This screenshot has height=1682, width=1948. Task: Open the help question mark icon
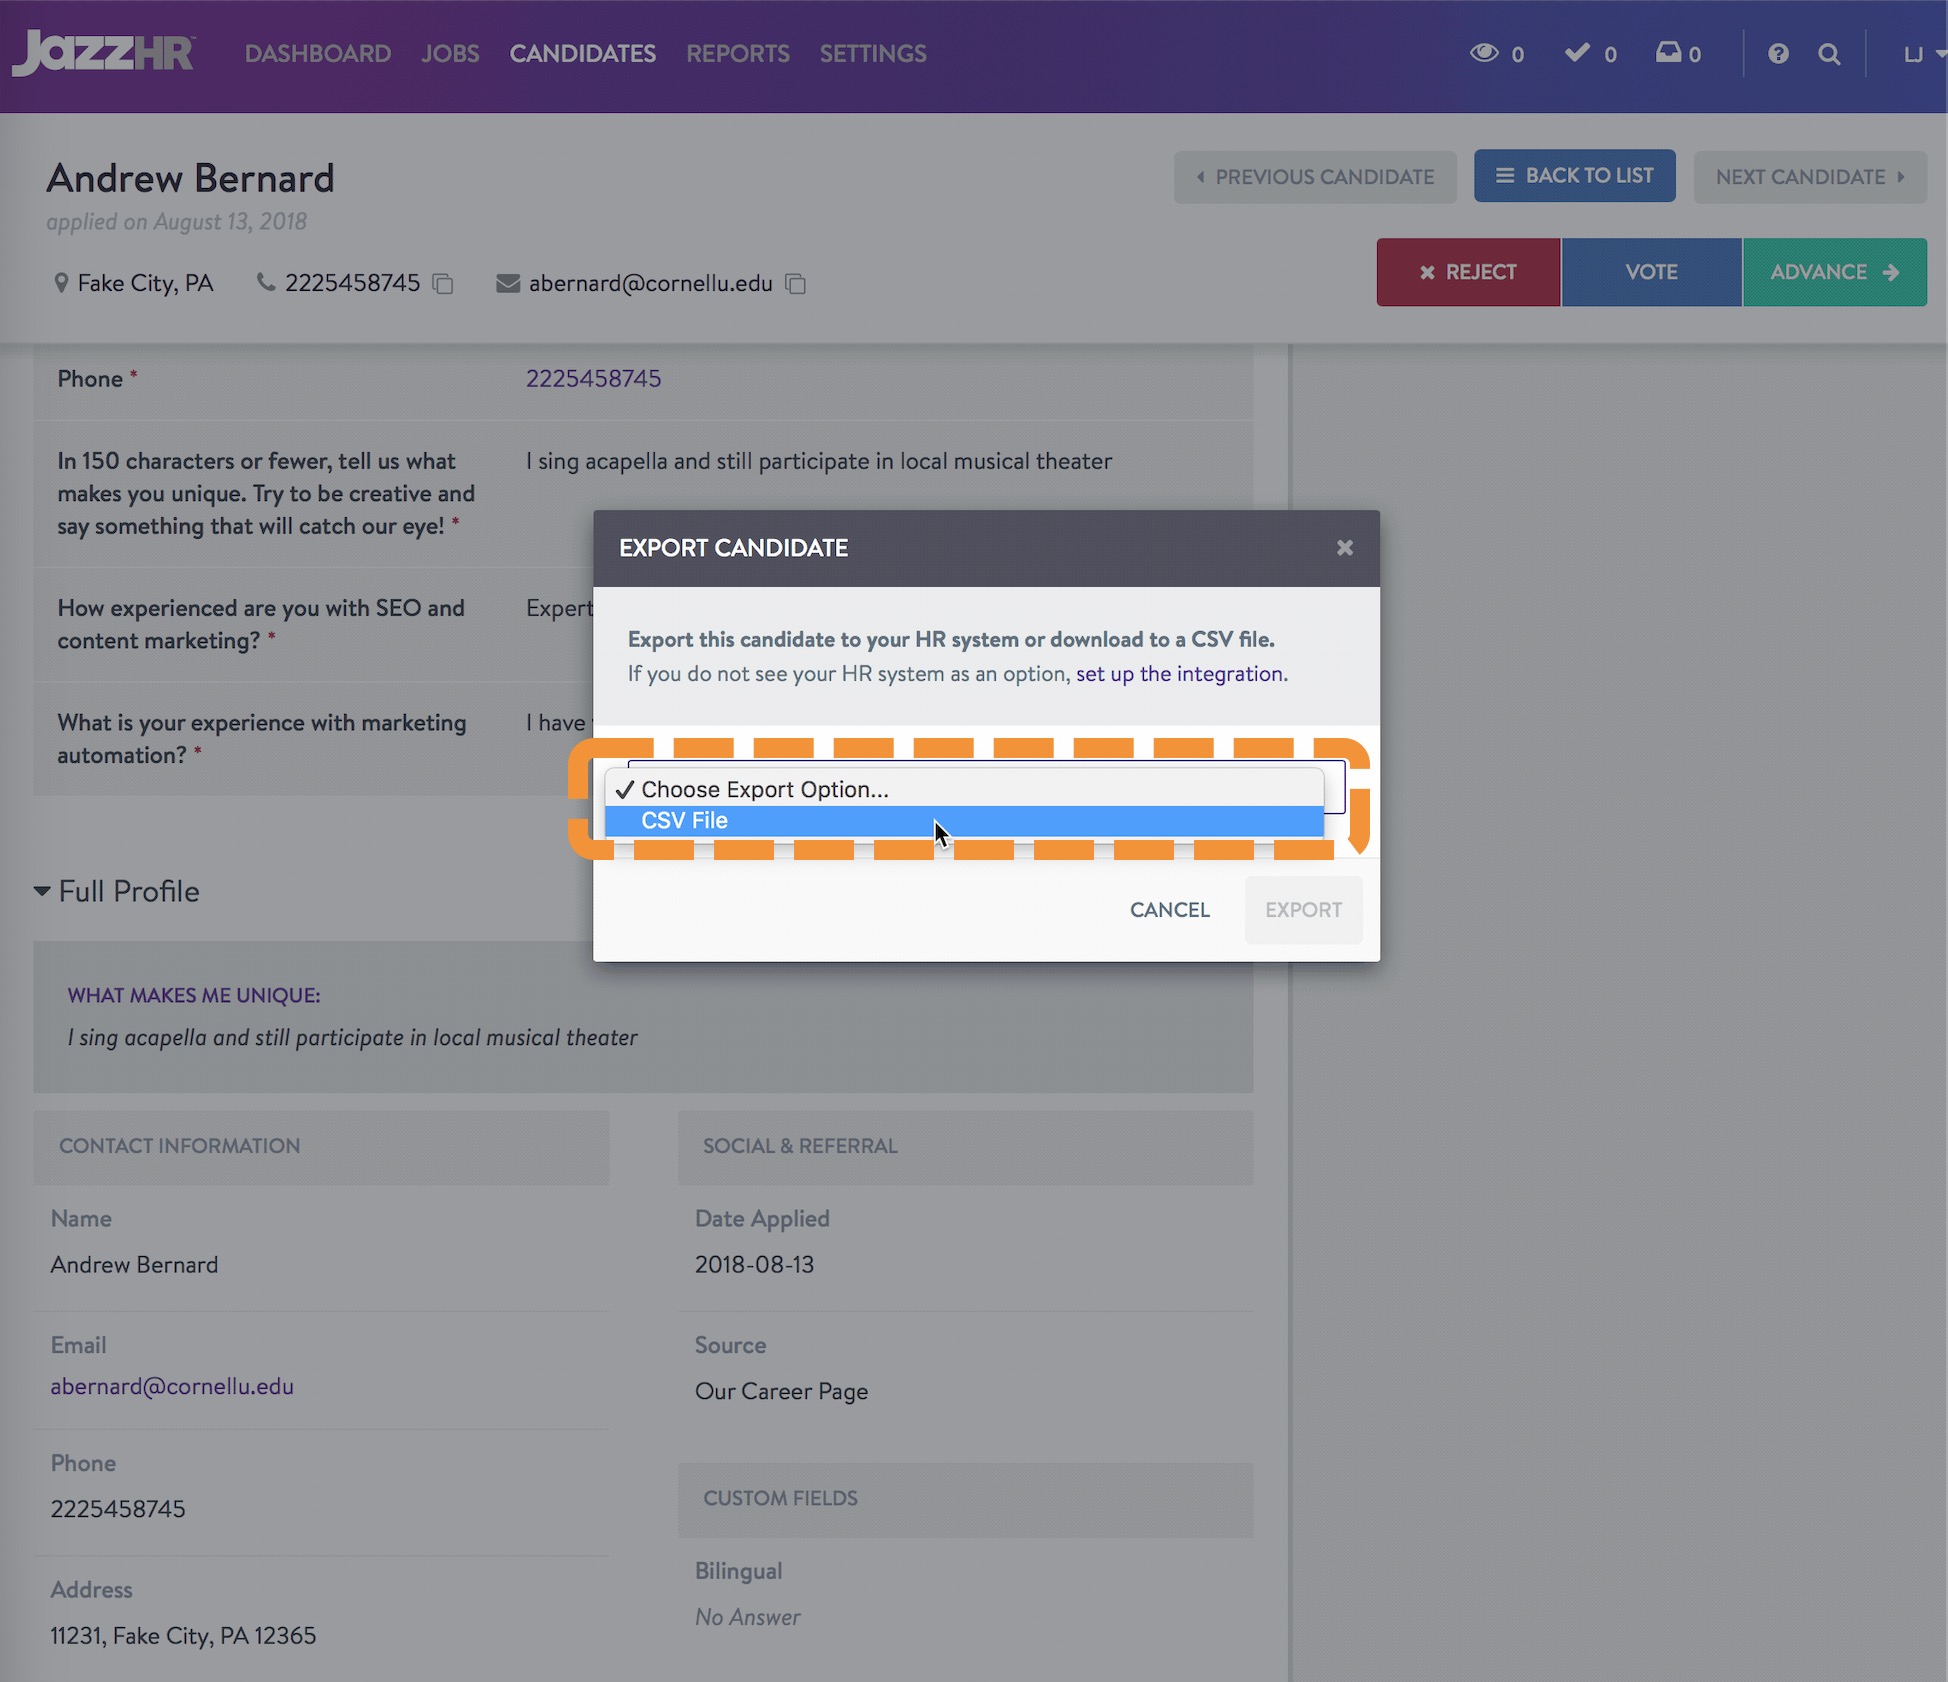click(1777, 54)
